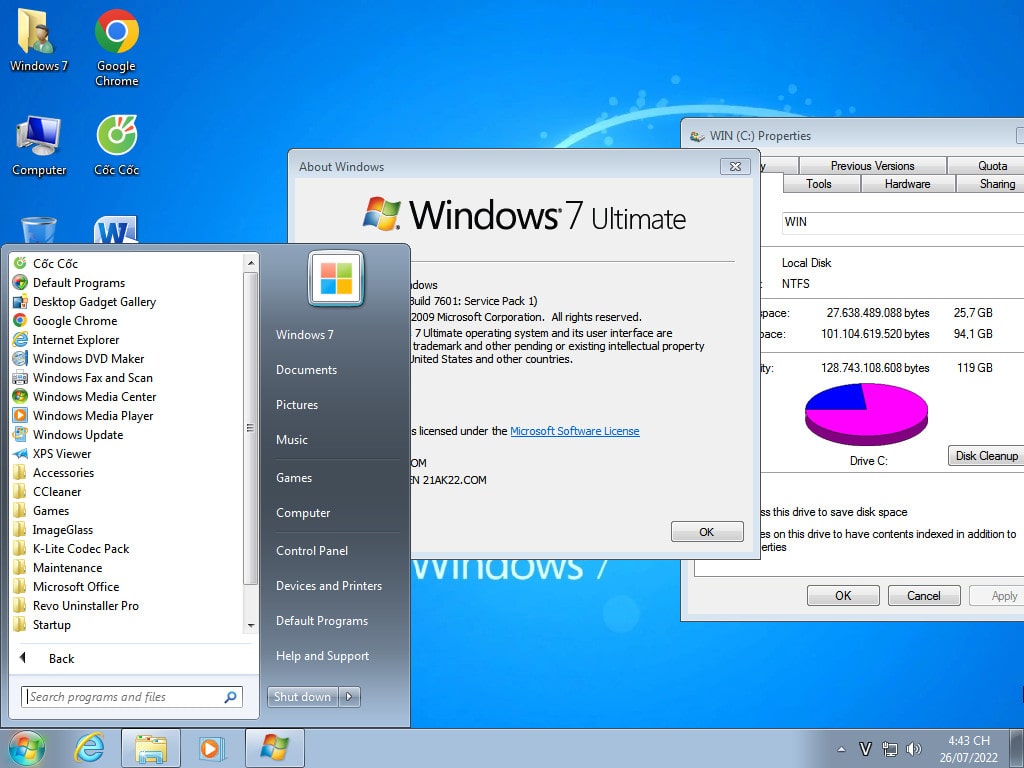Click XPS Viewer icon in programs list
1024x768 pixels.
pos(20,453)
